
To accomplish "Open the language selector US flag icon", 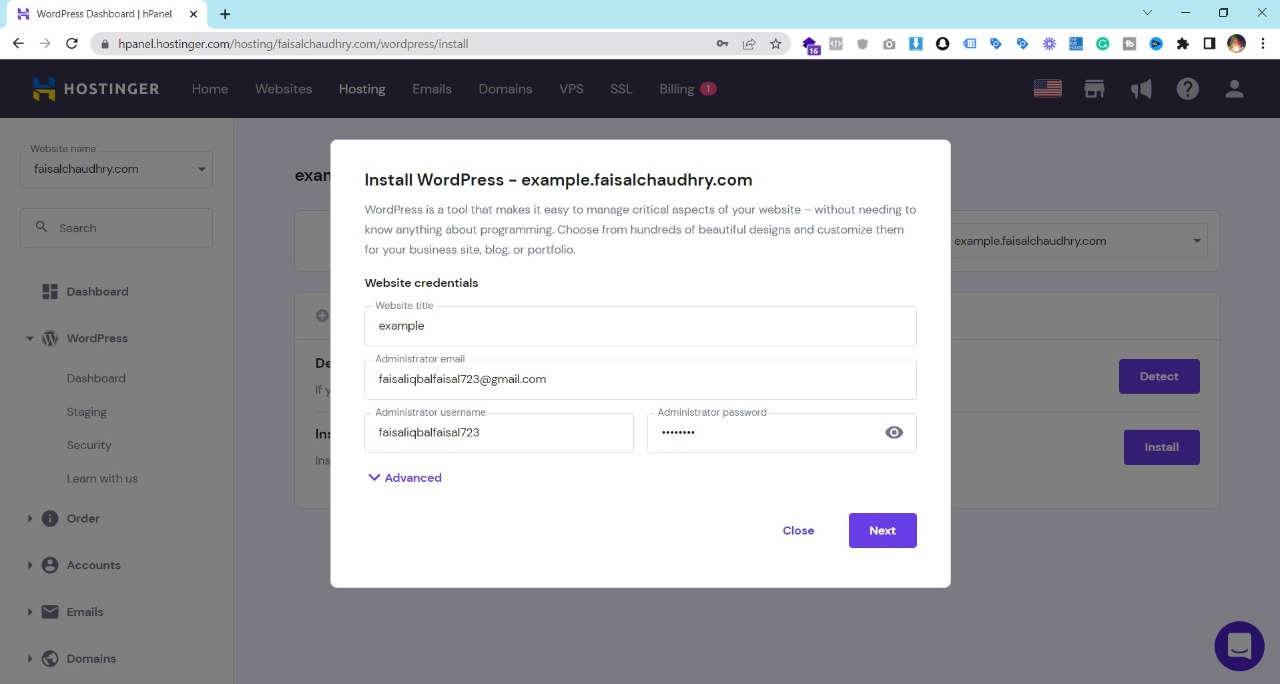I will 1047,89.
